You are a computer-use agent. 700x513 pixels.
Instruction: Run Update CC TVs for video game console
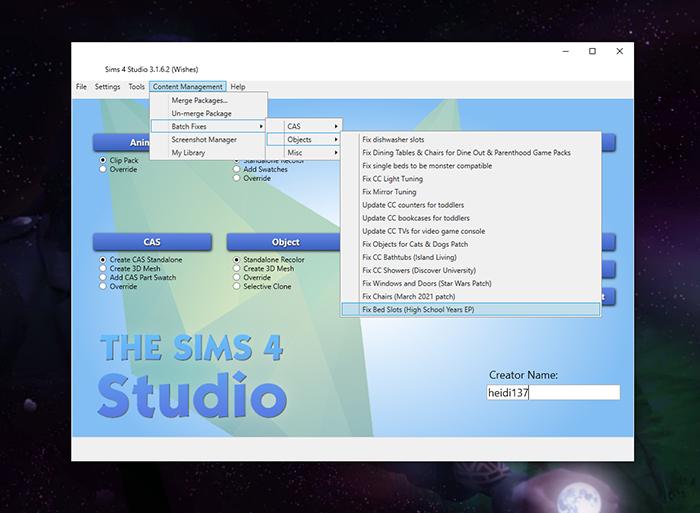(471, 231)
